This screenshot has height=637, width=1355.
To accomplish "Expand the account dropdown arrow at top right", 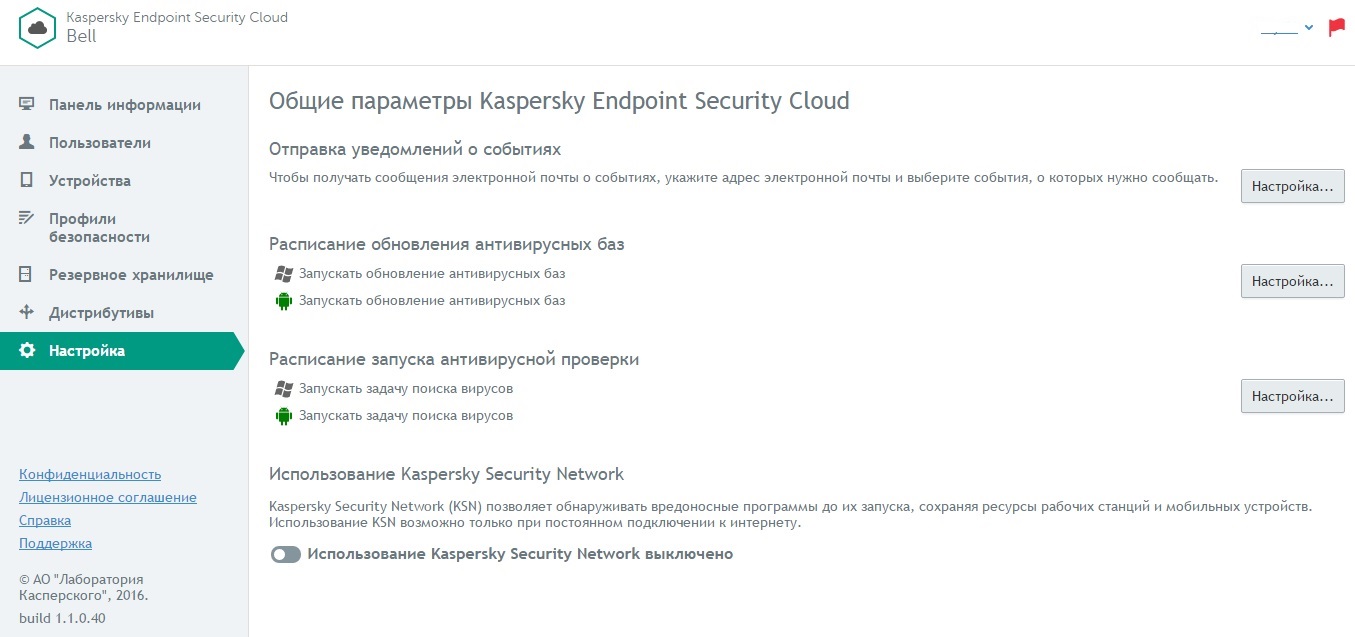I will pos(1309,28).
